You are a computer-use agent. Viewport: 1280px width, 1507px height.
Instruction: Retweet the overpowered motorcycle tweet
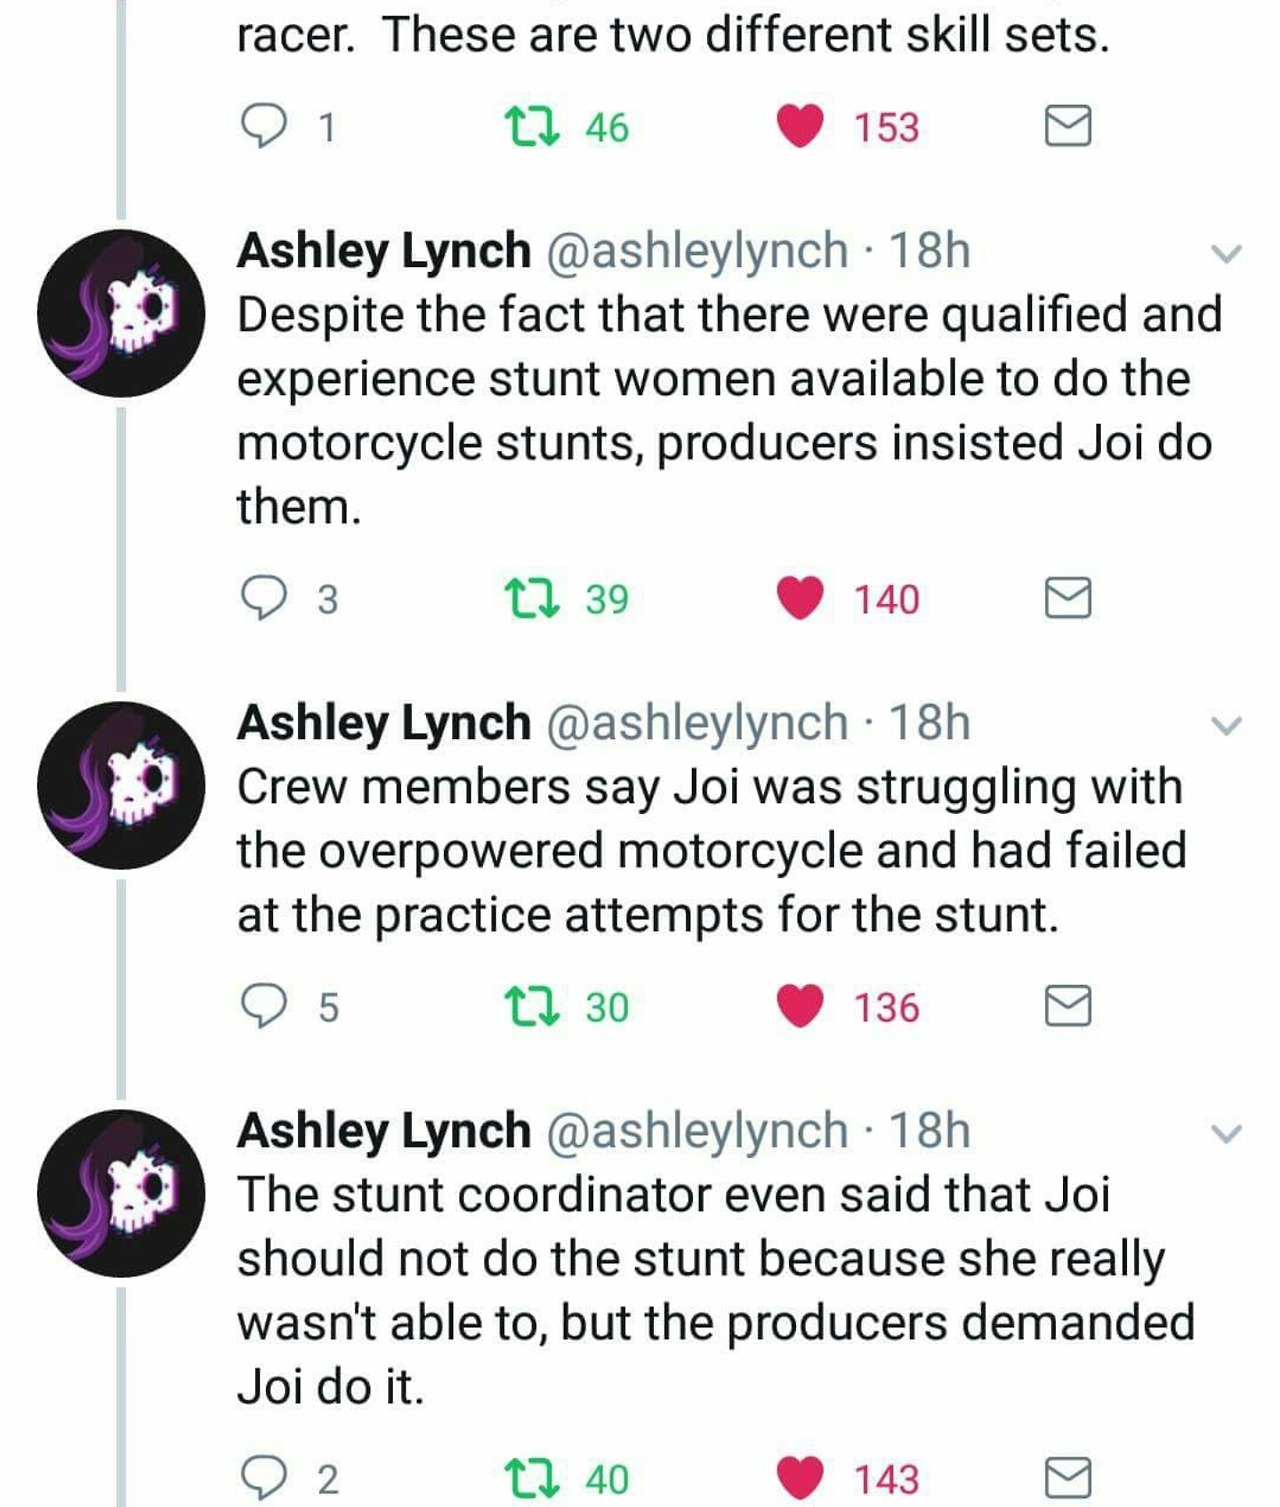coord(533,1007)
